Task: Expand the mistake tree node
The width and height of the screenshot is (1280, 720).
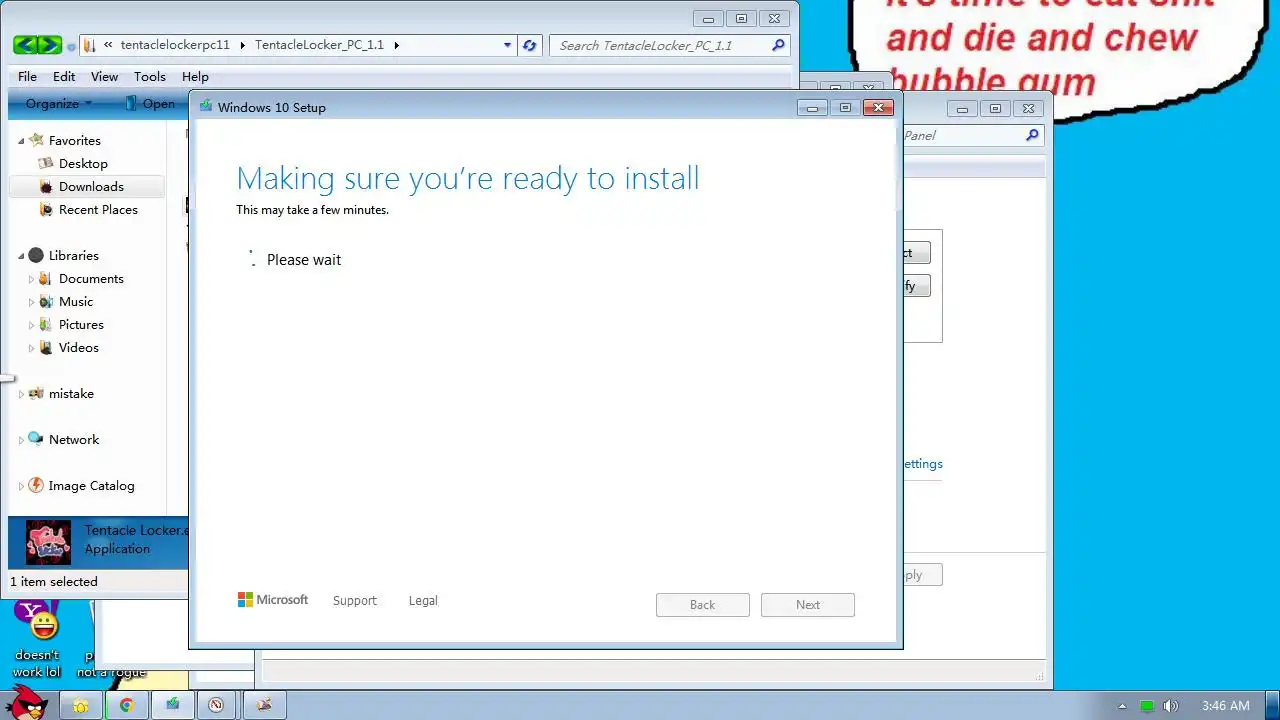Action: 21,394
